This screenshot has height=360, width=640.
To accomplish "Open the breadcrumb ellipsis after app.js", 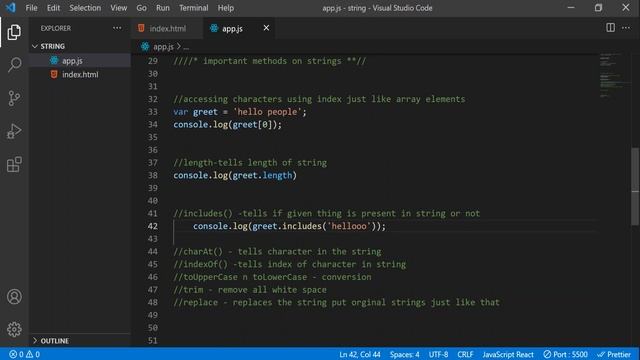I will tap(186, 47).
